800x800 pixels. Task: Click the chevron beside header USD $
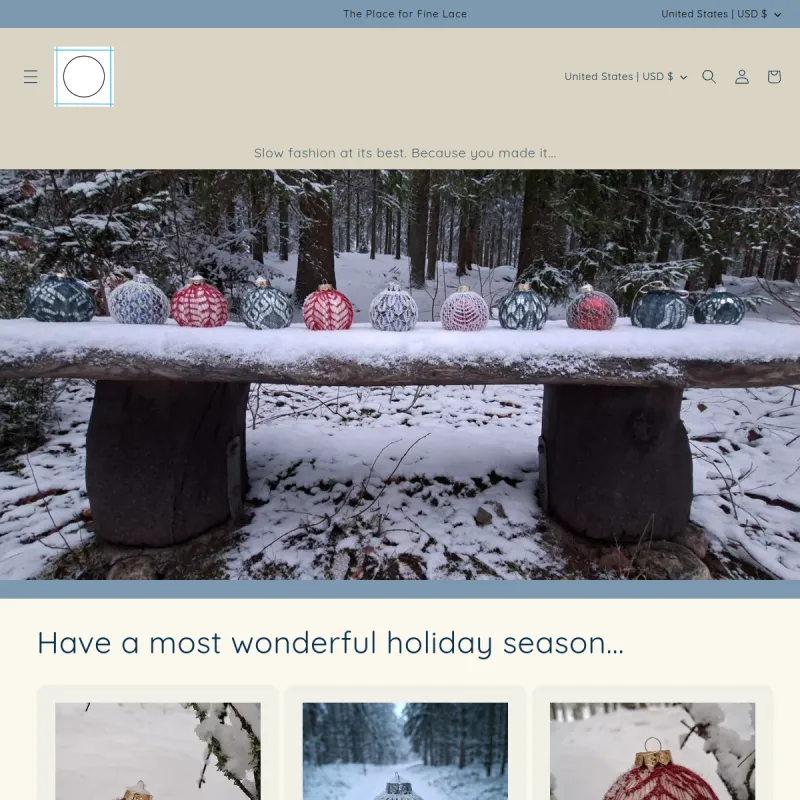pos(684,77)
